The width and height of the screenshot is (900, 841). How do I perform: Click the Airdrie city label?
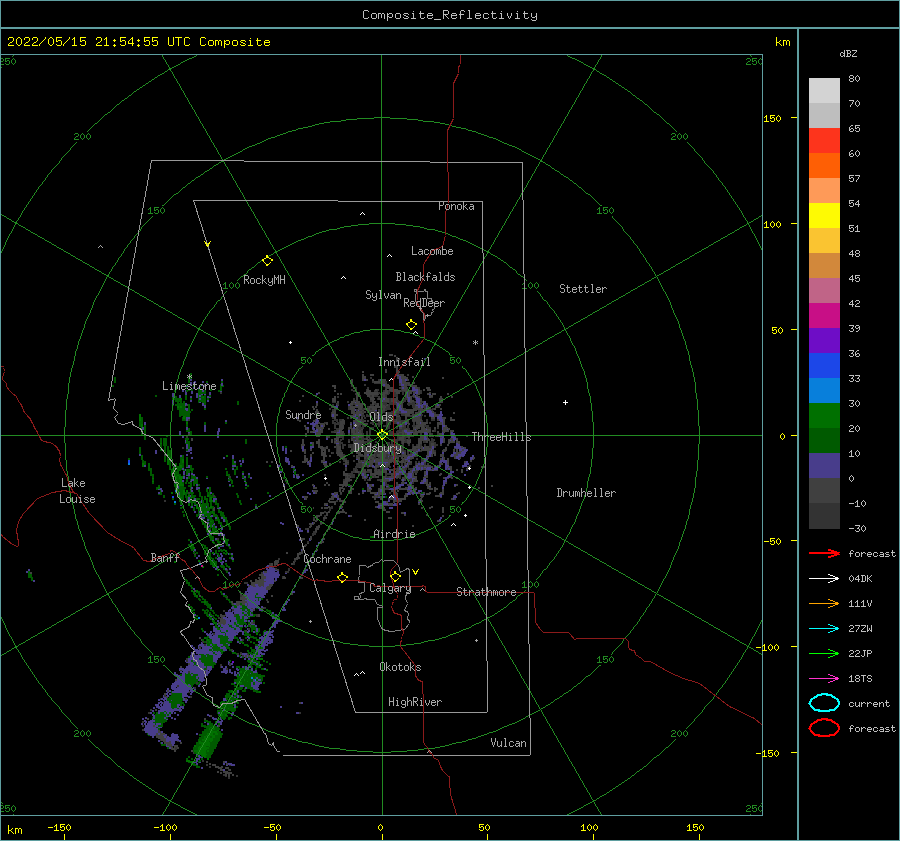(394, 534)
